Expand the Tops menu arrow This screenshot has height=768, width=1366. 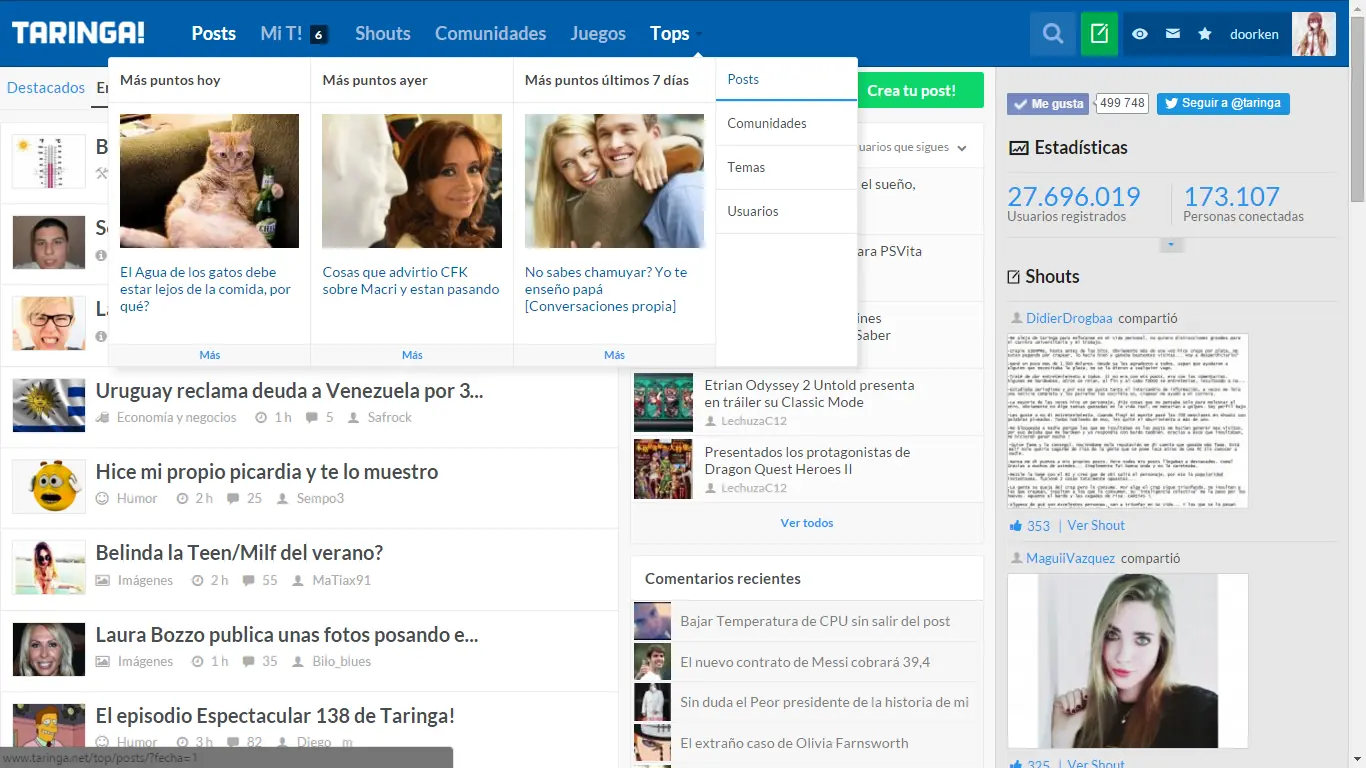pyautogui.click(x=700, y=34)
